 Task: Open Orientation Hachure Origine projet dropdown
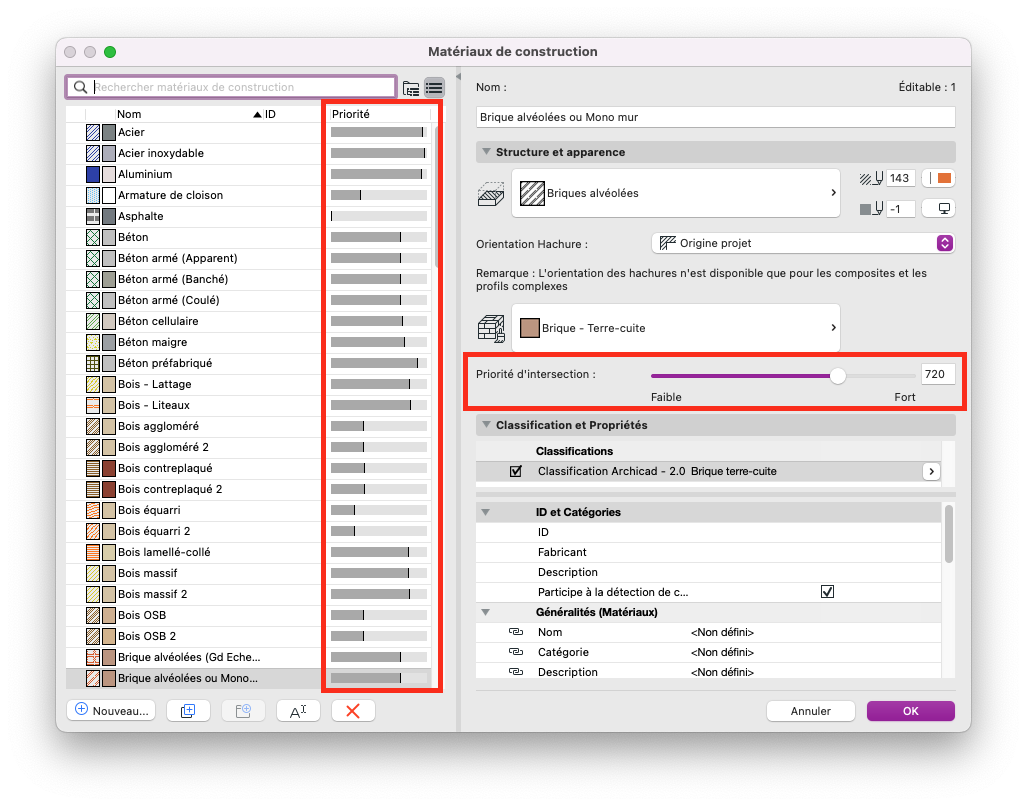[803, 244]
